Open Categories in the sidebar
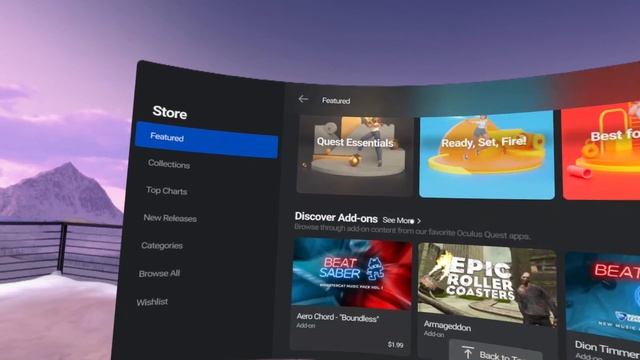Screen dimensions: 640x360 pos(162,245)
